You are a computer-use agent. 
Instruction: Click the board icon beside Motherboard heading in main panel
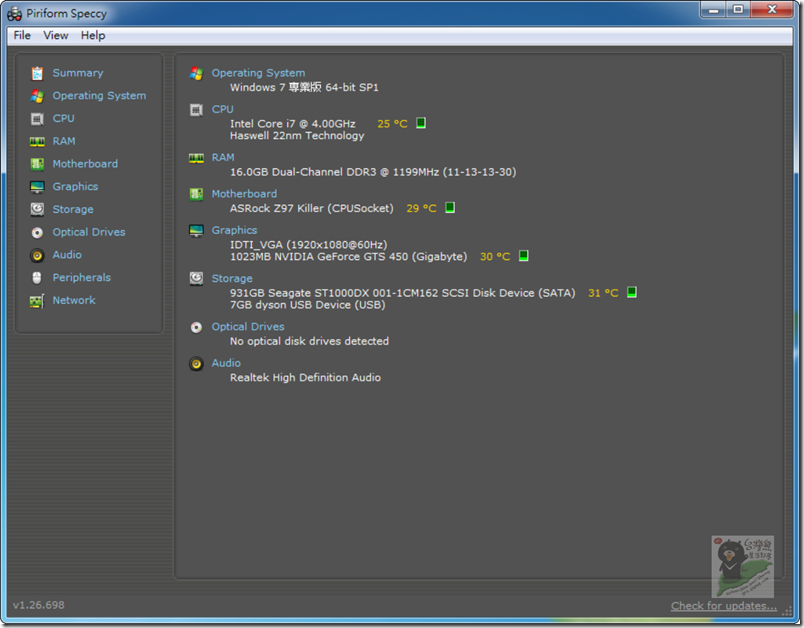tap(196, 194)
